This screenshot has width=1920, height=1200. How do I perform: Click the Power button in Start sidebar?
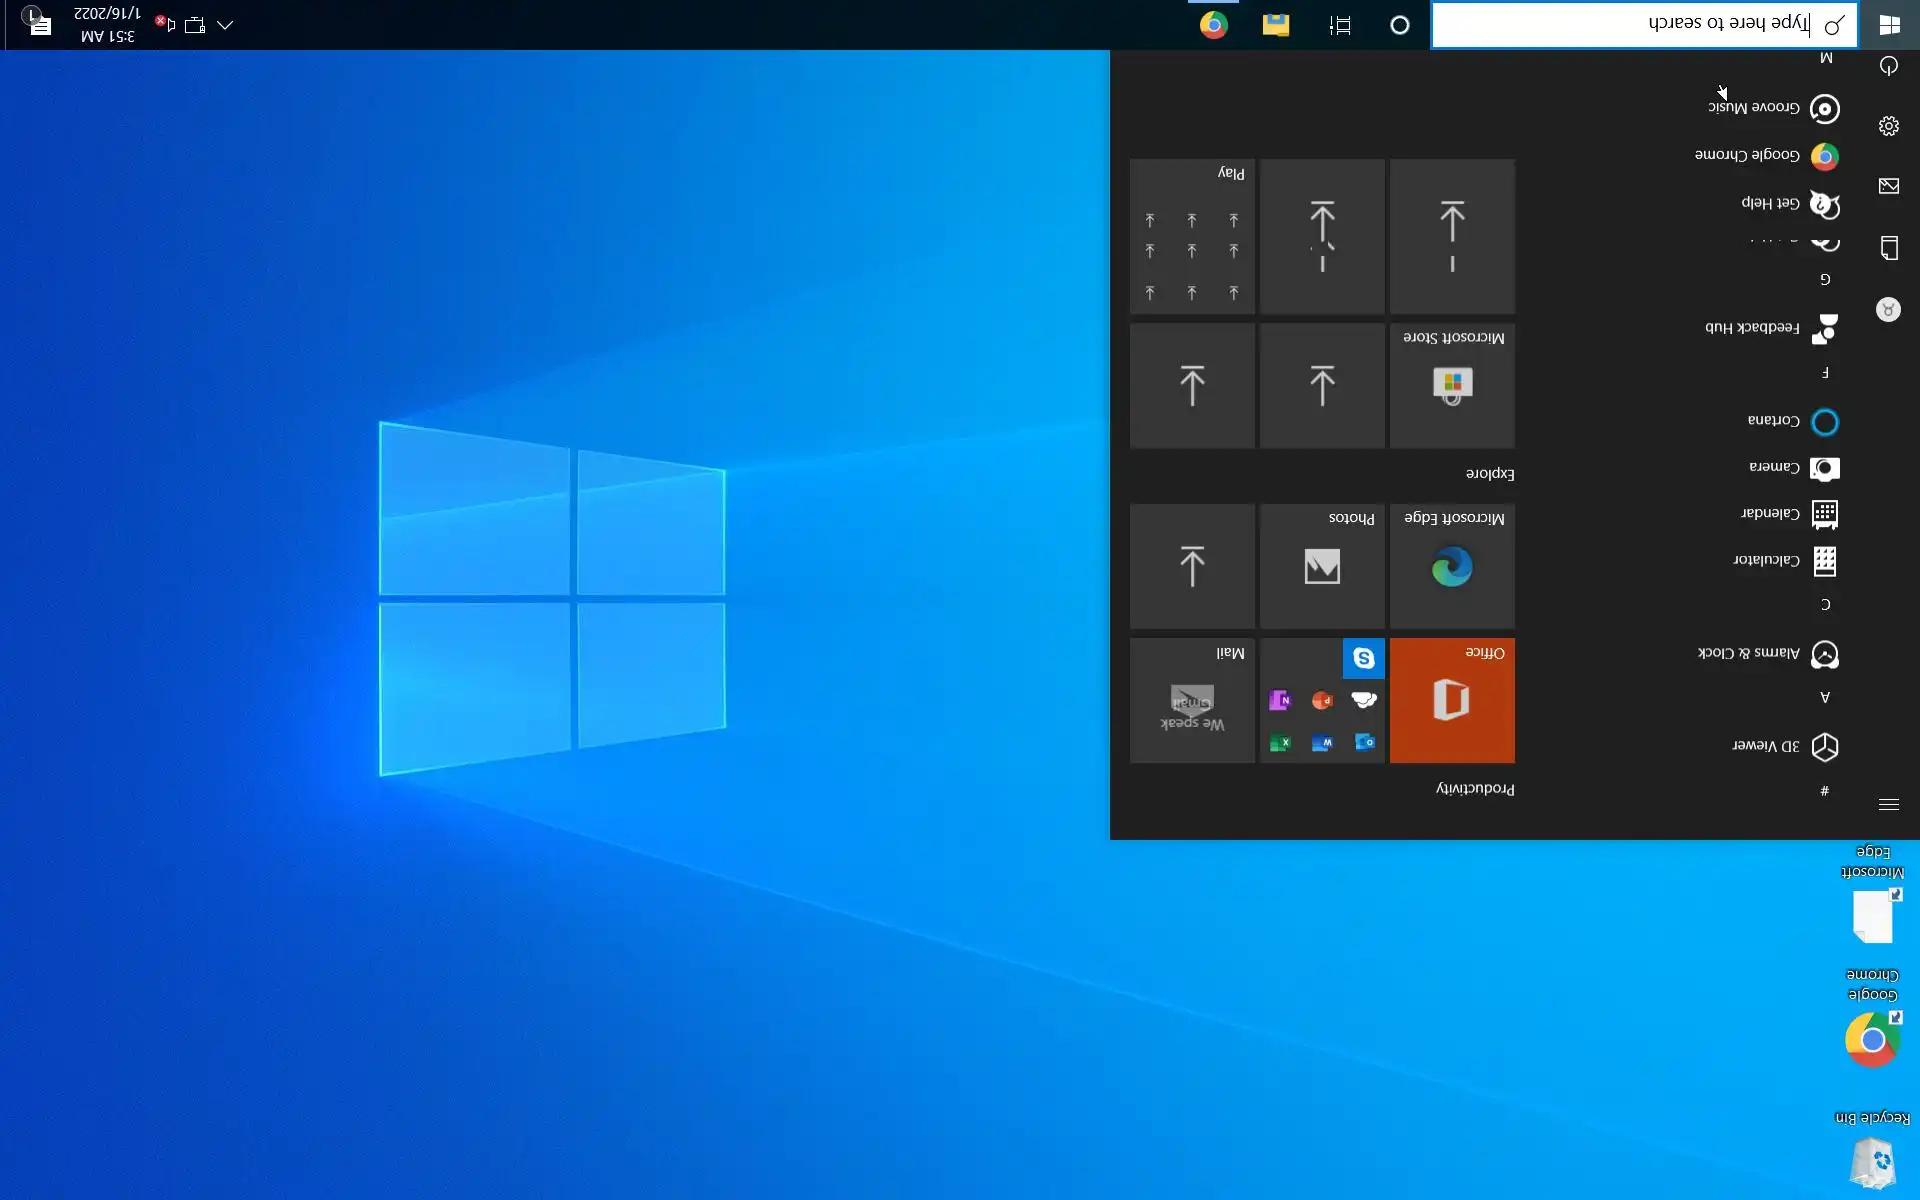tap(1889, 66)
